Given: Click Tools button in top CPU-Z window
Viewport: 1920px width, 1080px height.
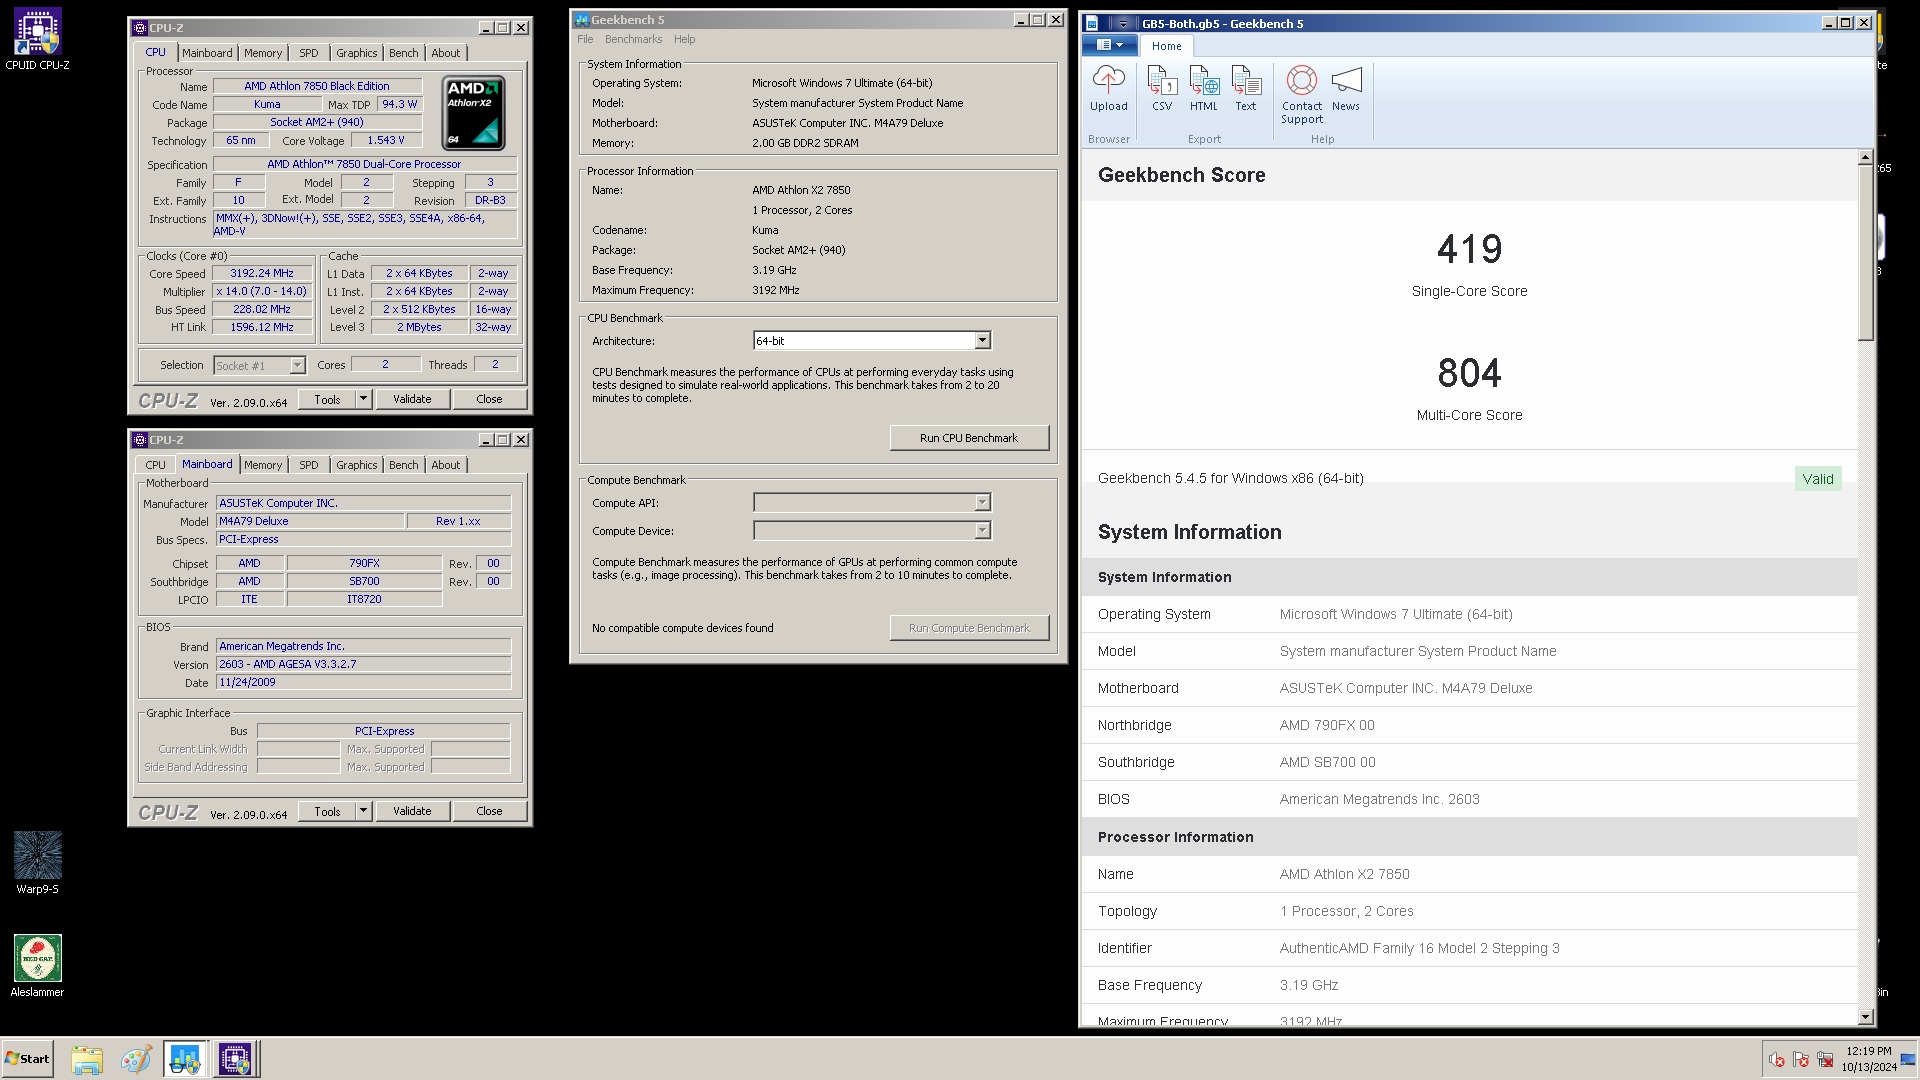Looking at the screenshot, I should 327,399.
